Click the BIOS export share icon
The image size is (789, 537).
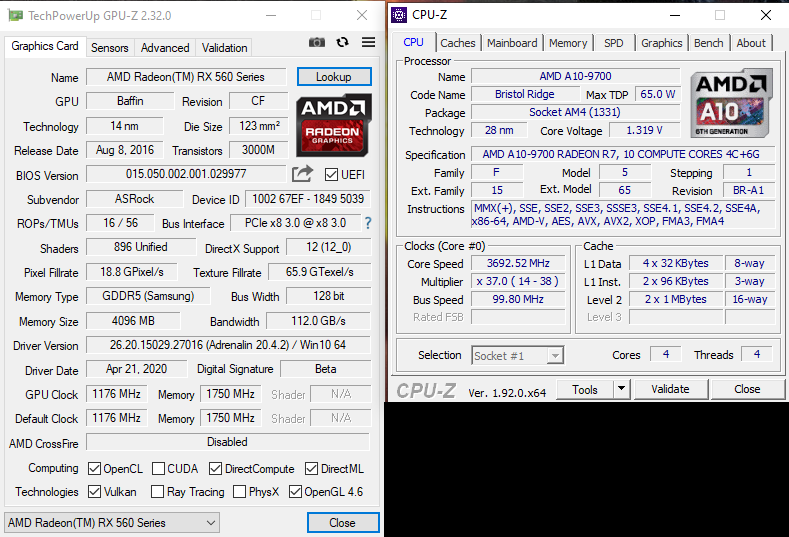click(302, 174)
